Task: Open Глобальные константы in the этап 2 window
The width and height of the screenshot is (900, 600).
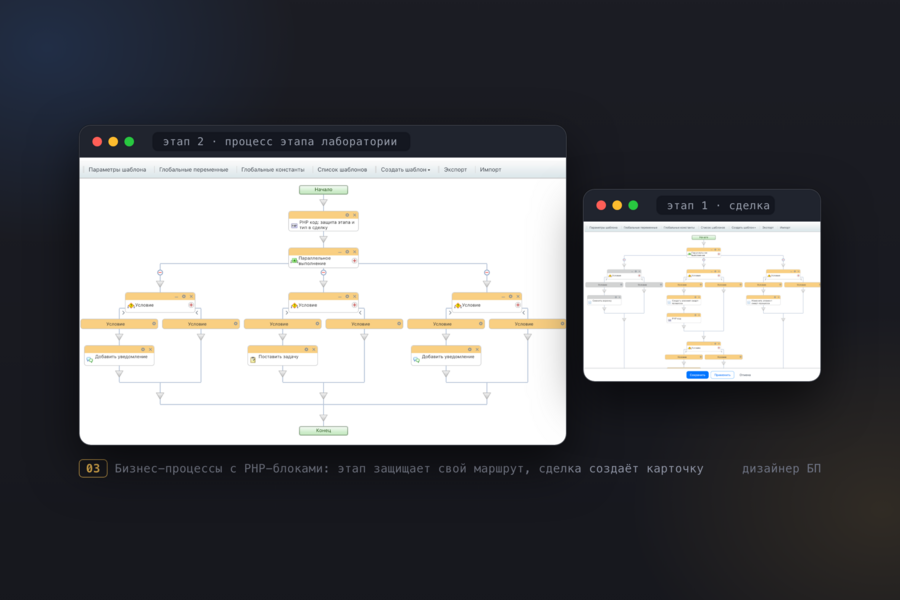Action: pyautogui.click(x=273, y=169)
